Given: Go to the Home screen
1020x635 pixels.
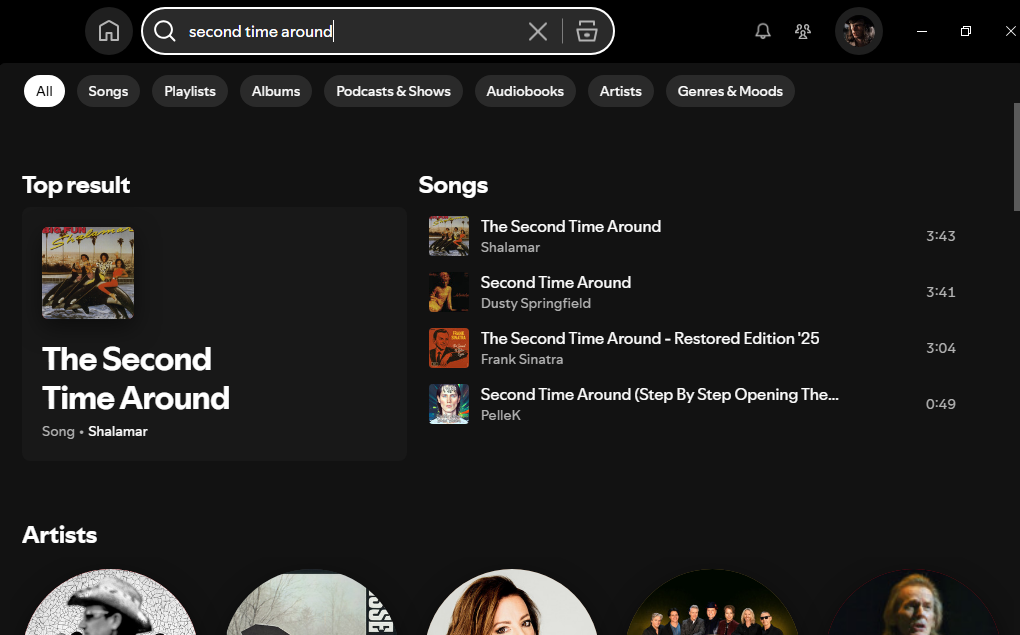Looking at the screenshot, I should (x=109, y=31).
